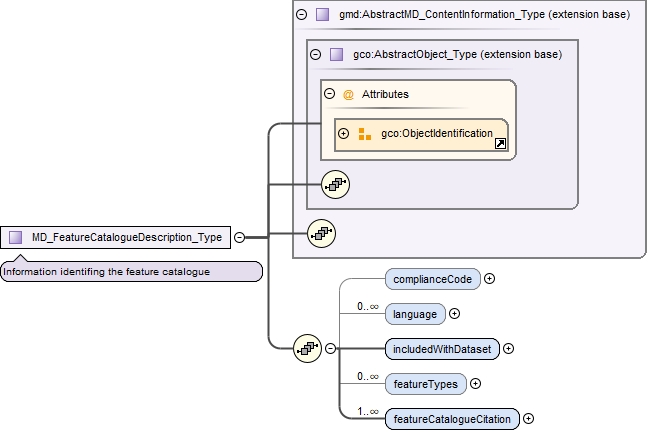This screenshot has height=435, width=648.
Task: Expand the gco:ObjectIdentification attribute group
Action: (344, 133)
